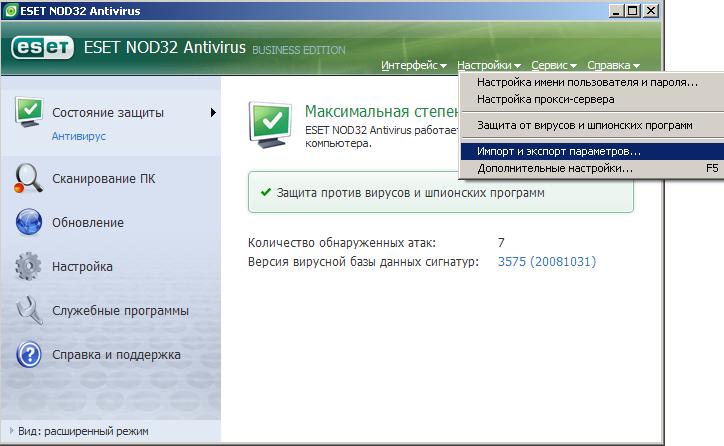Open Дополнительные настройки menu entry
724x446 pixels.
point(592,169)
